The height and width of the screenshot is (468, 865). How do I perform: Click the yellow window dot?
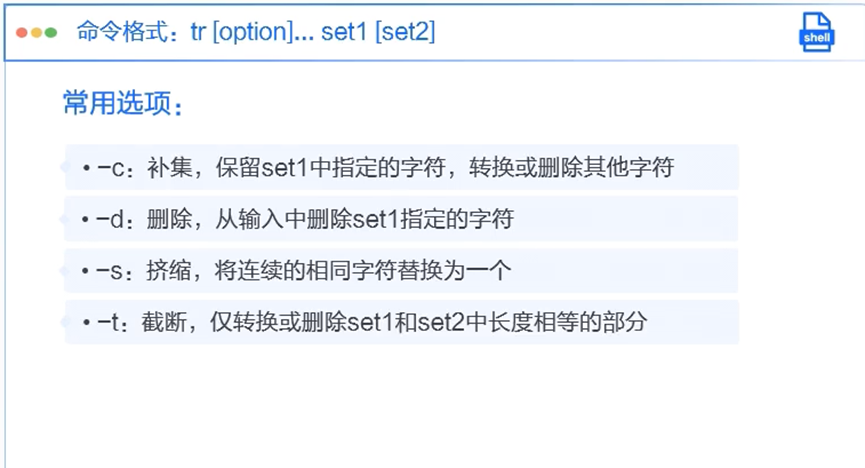[x=36, y=33]
